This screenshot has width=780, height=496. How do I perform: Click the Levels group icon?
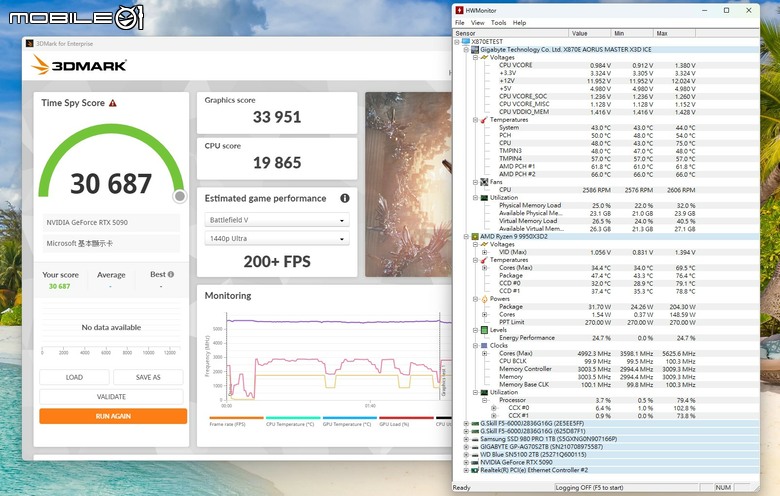484,330
